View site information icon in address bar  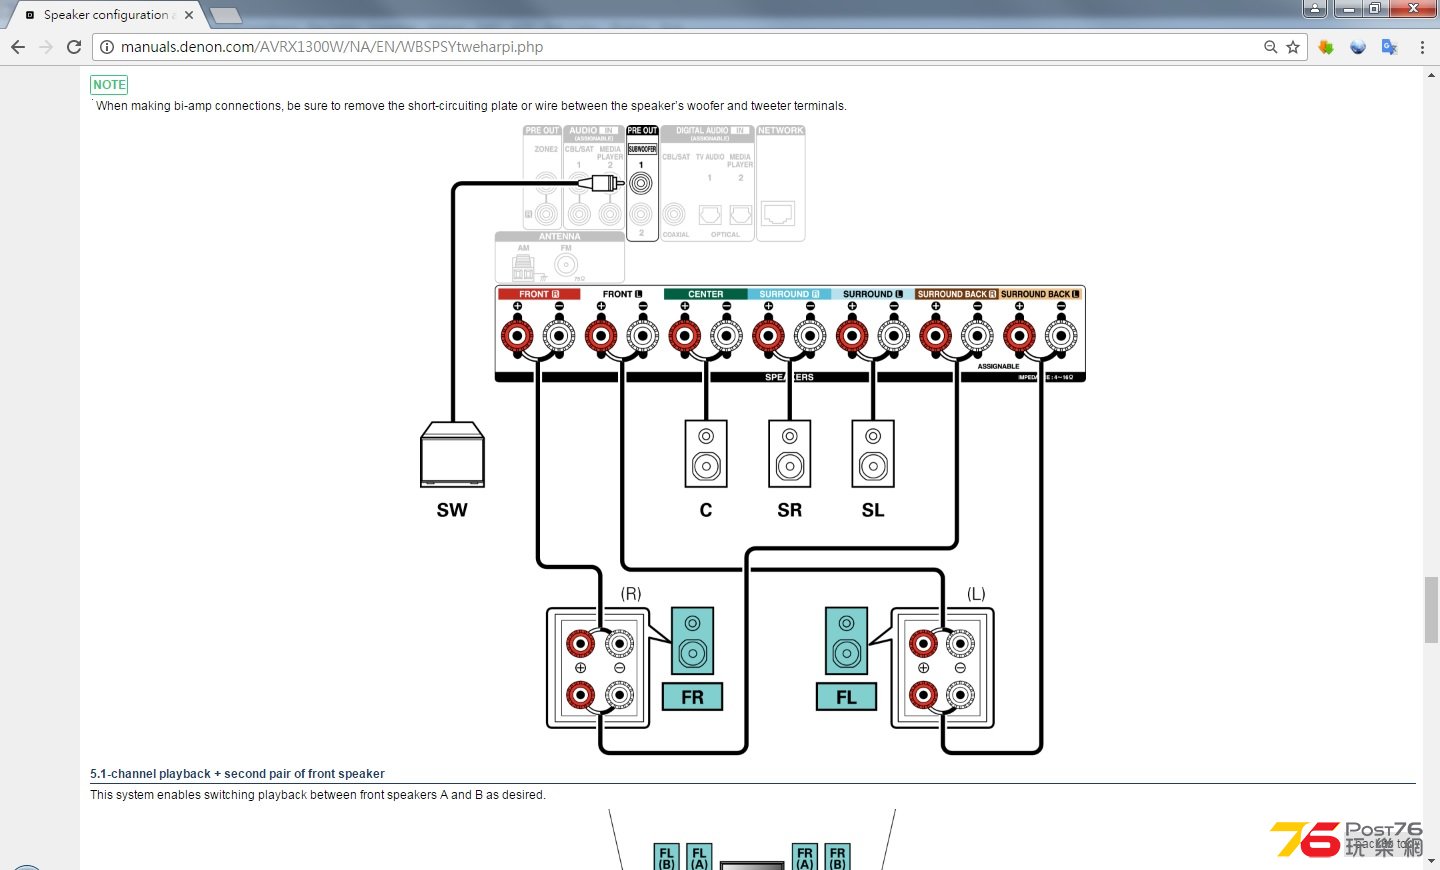[x=107, y=47]
